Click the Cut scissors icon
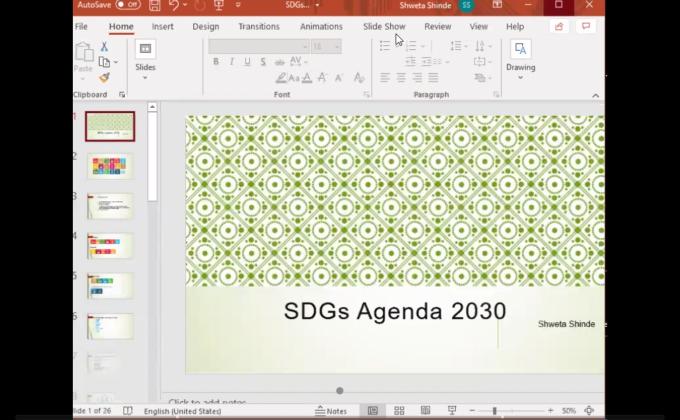Screen dimensions: 680x420 pyautogui.click(x=104, y=46)
